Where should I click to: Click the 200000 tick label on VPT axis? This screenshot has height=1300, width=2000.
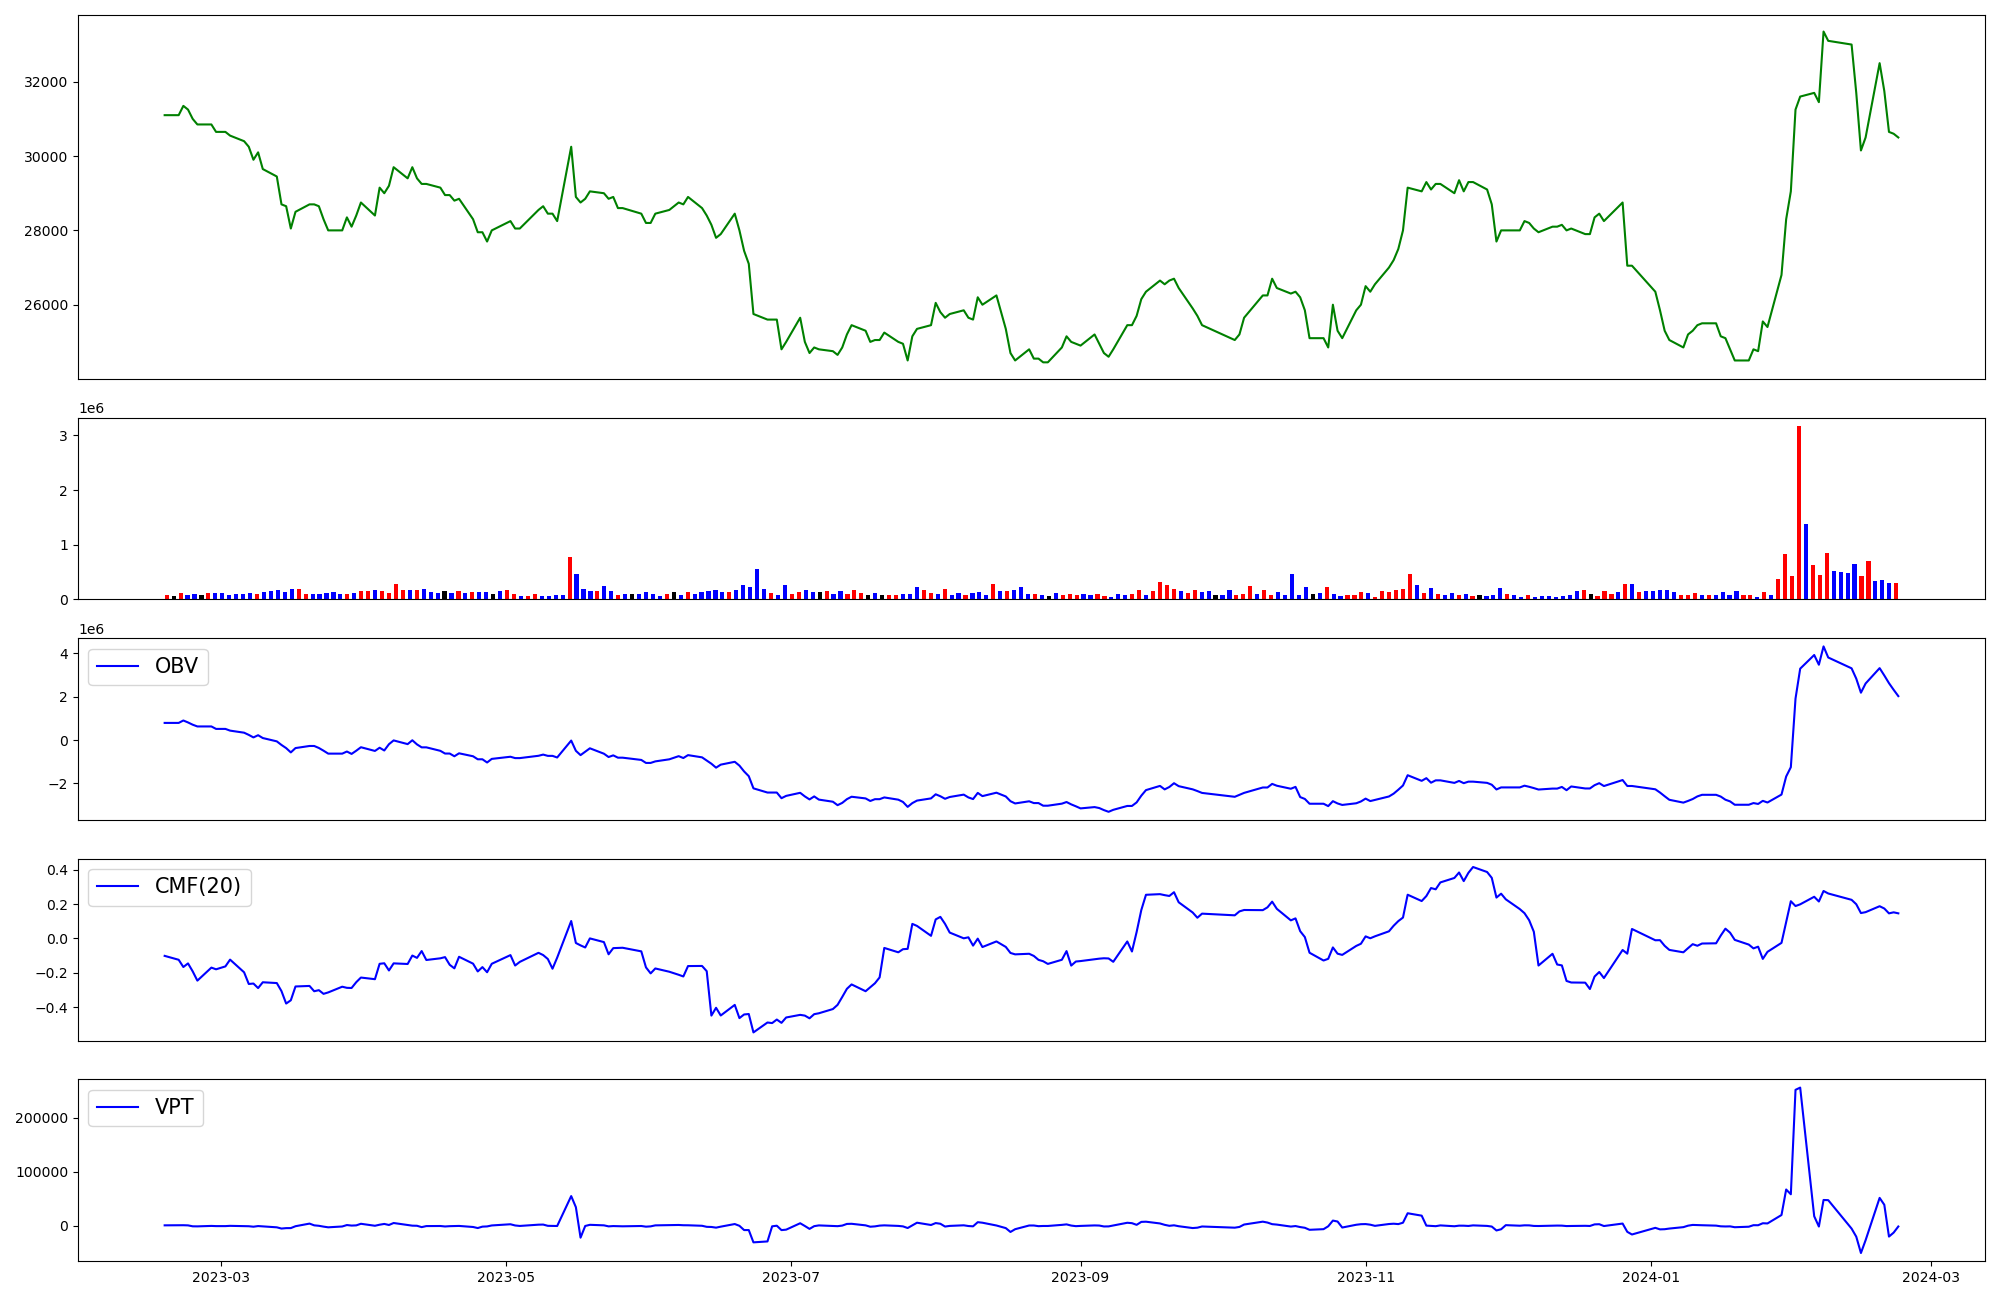tap(41, 1118)
